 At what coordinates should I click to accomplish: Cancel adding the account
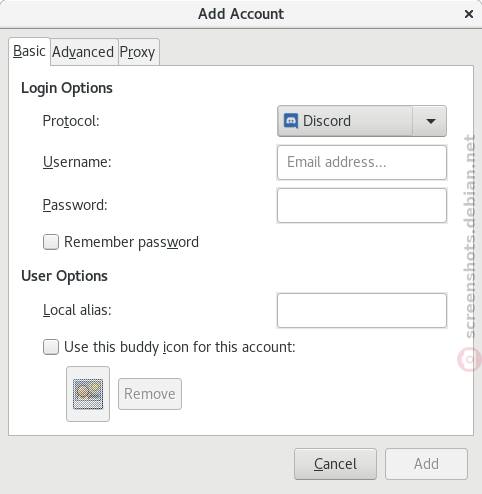pyautogui.click(x=335, y=464)
